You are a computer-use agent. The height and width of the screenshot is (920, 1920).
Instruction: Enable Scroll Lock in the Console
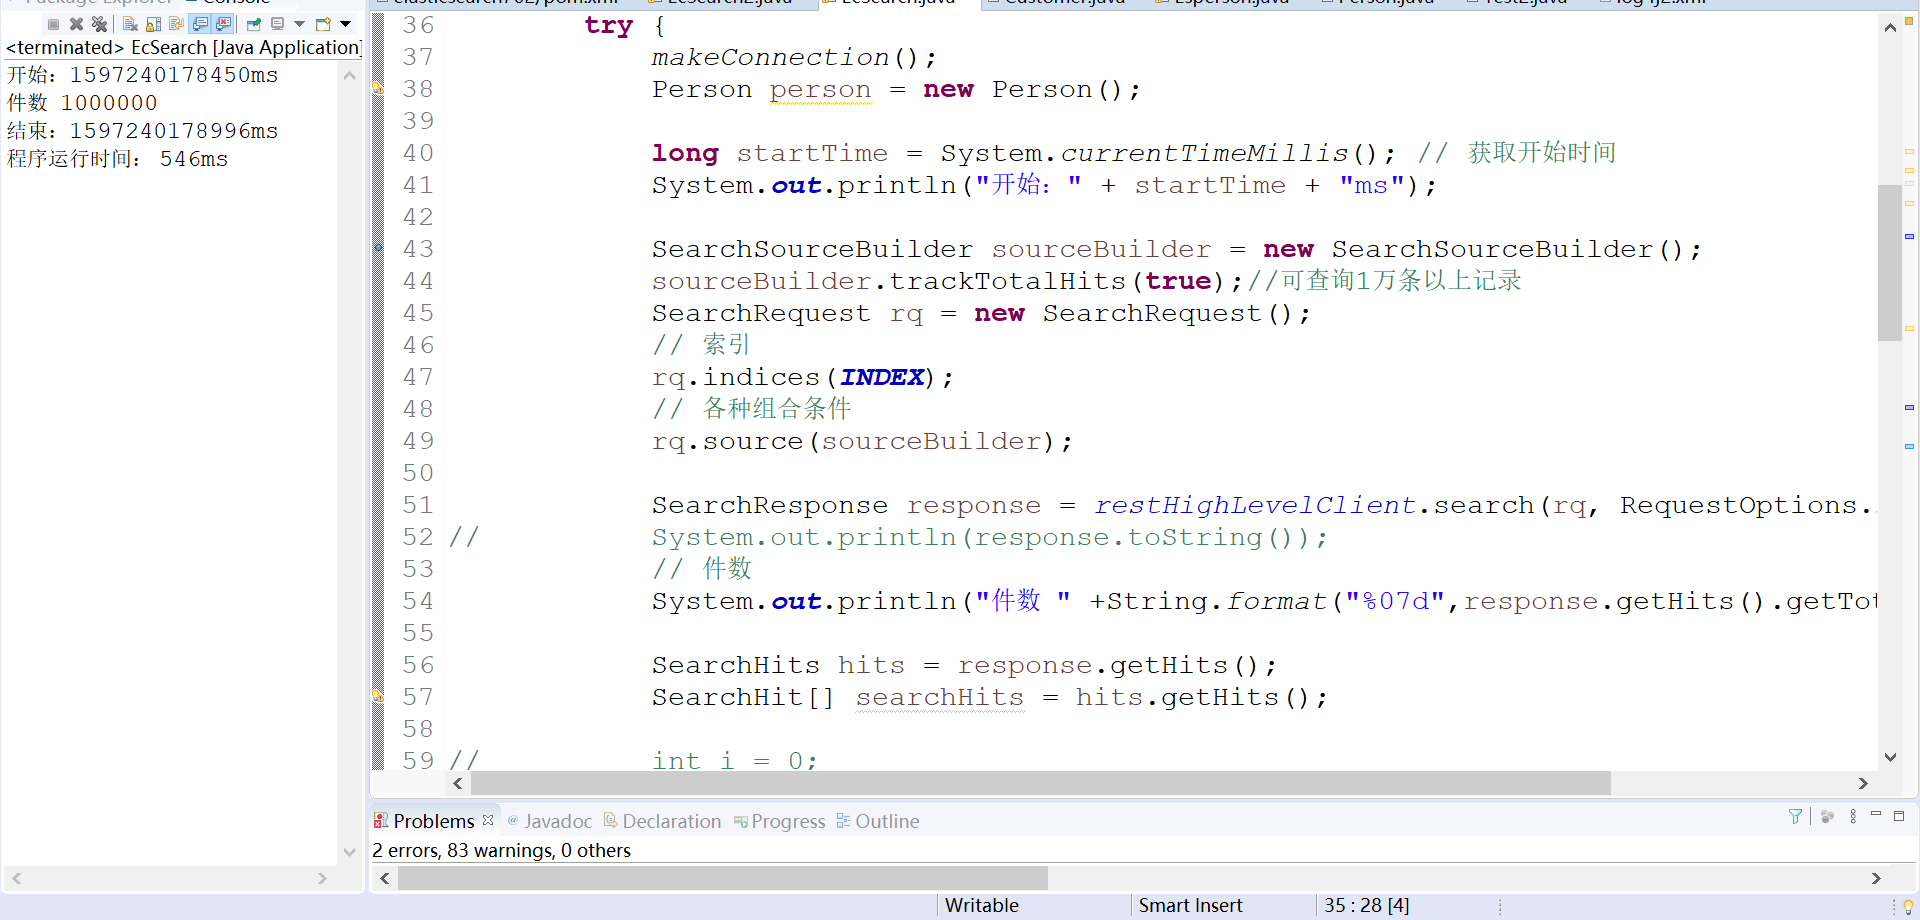pyautogui.click(x=153, y=24)
